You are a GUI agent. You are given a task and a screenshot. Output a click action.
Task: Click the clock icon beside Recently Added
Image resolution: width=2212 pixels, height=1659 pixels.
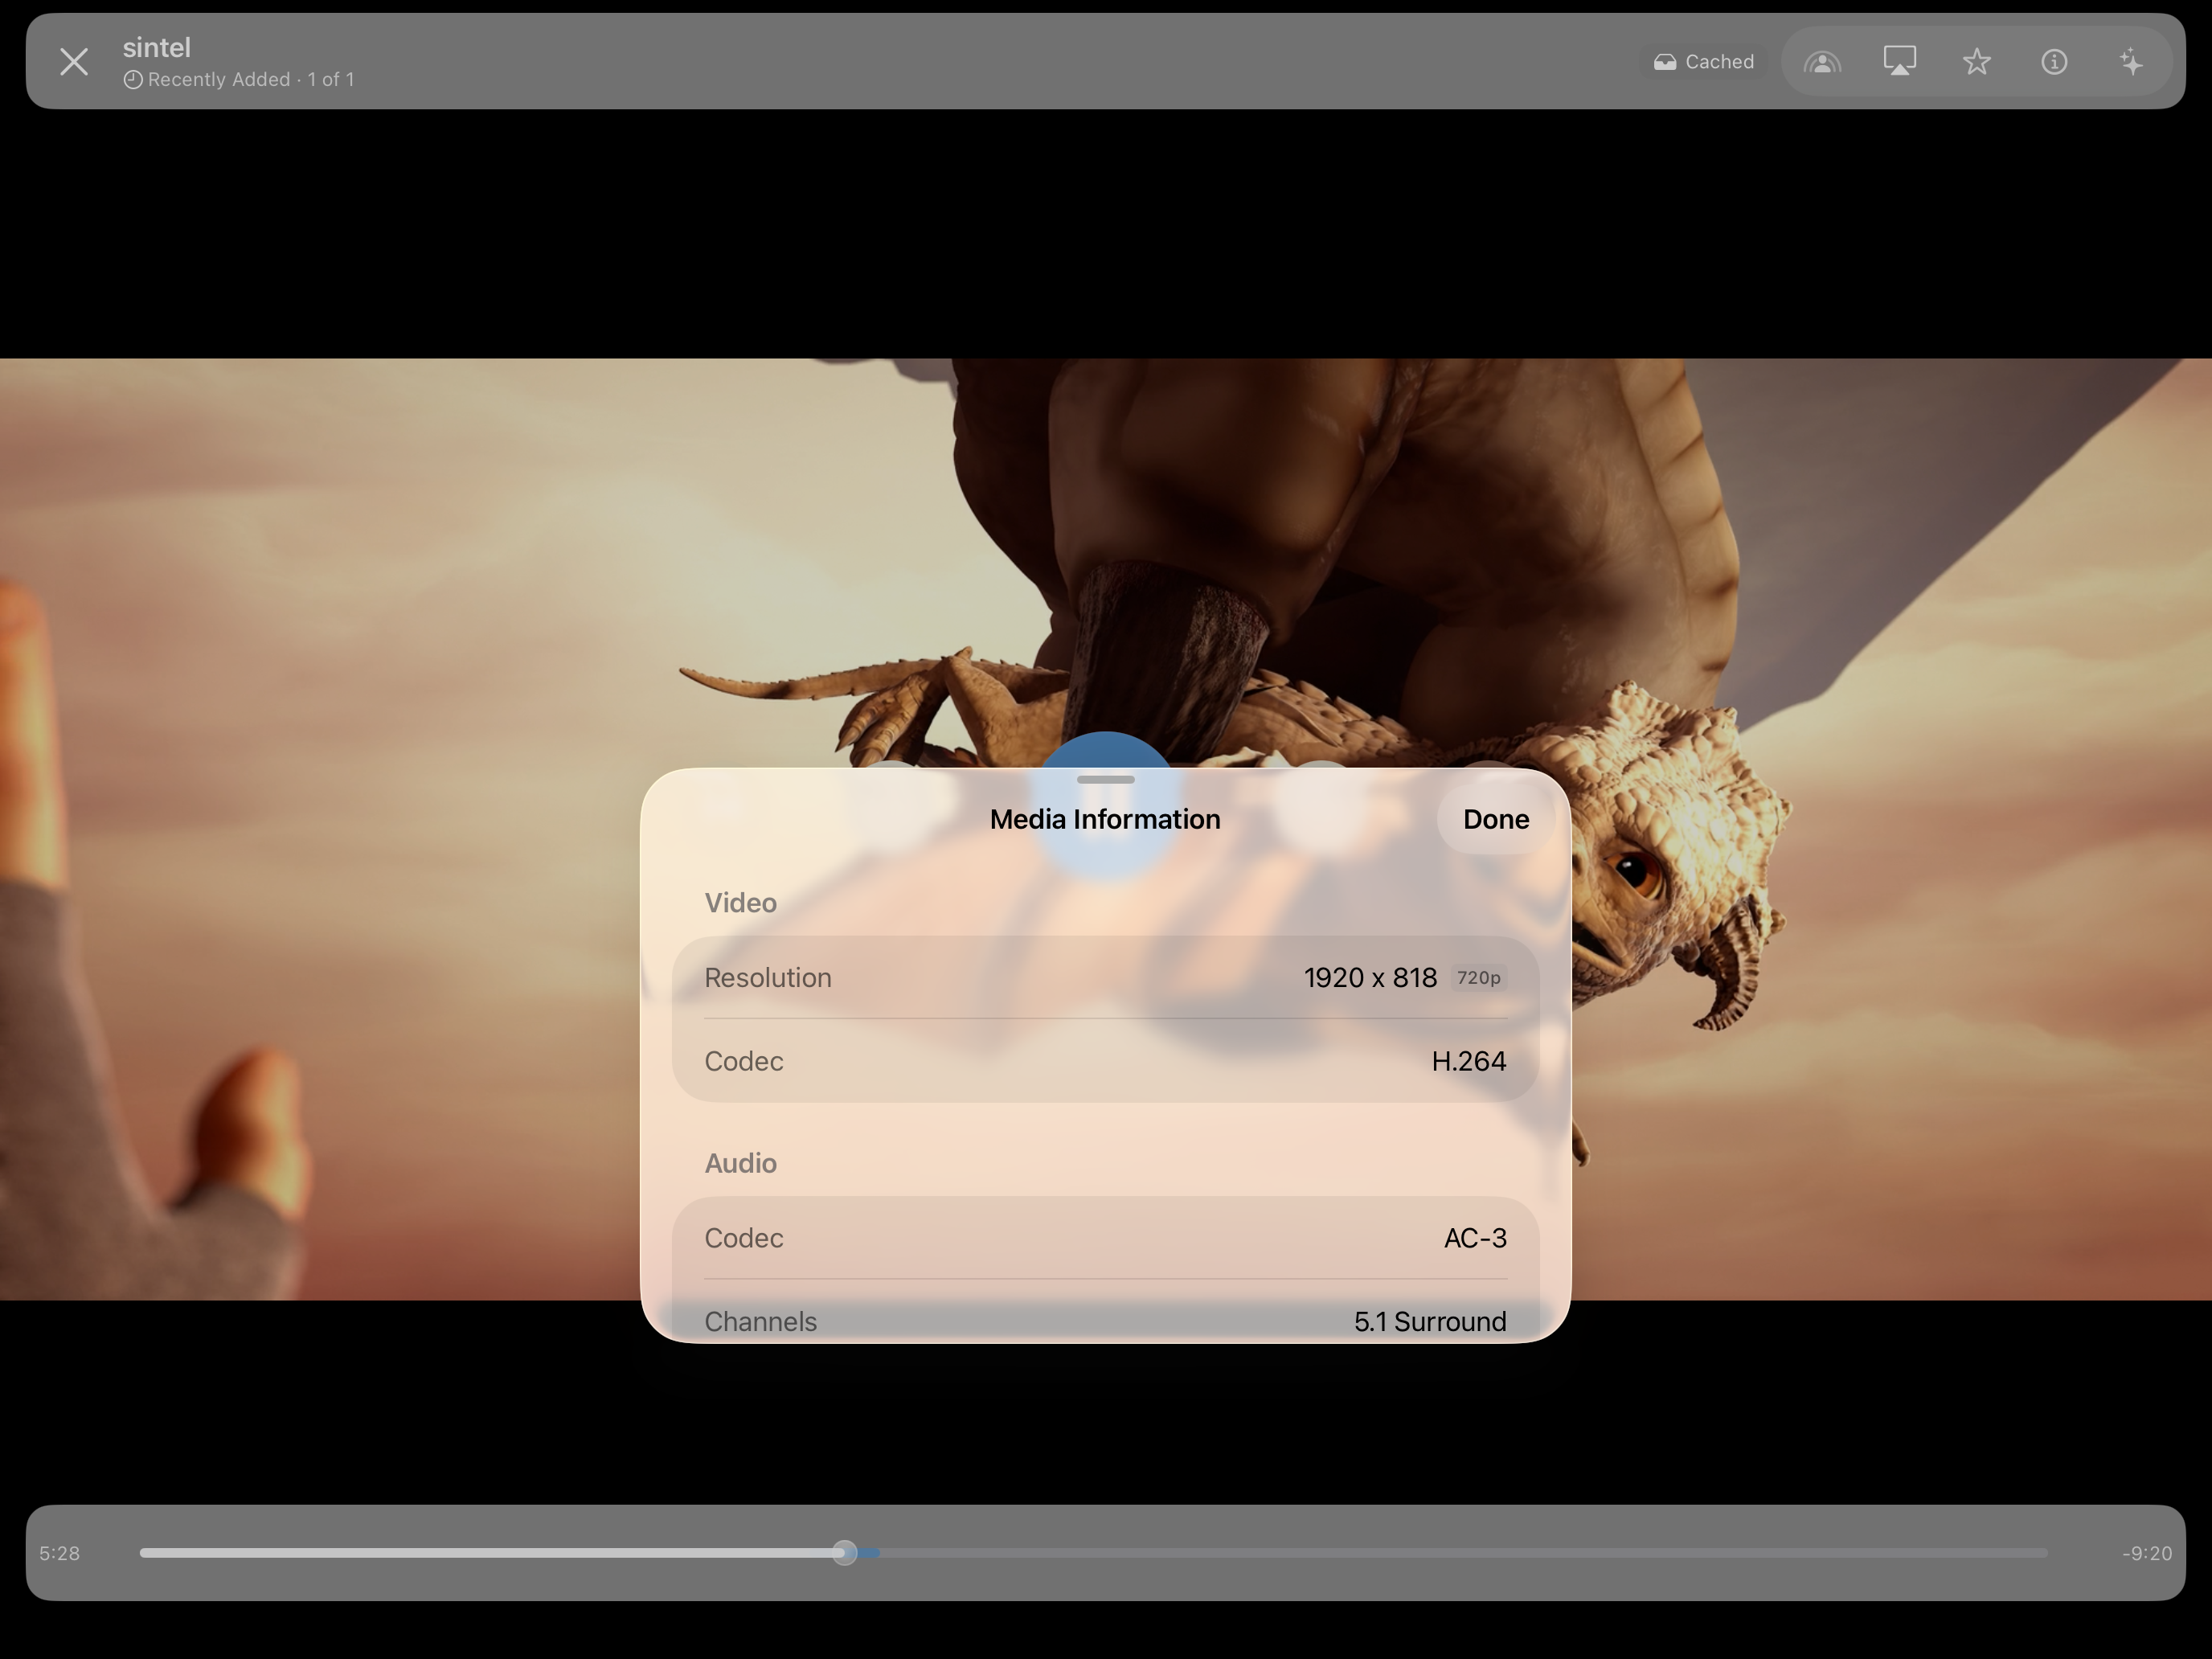coord(133,80)
